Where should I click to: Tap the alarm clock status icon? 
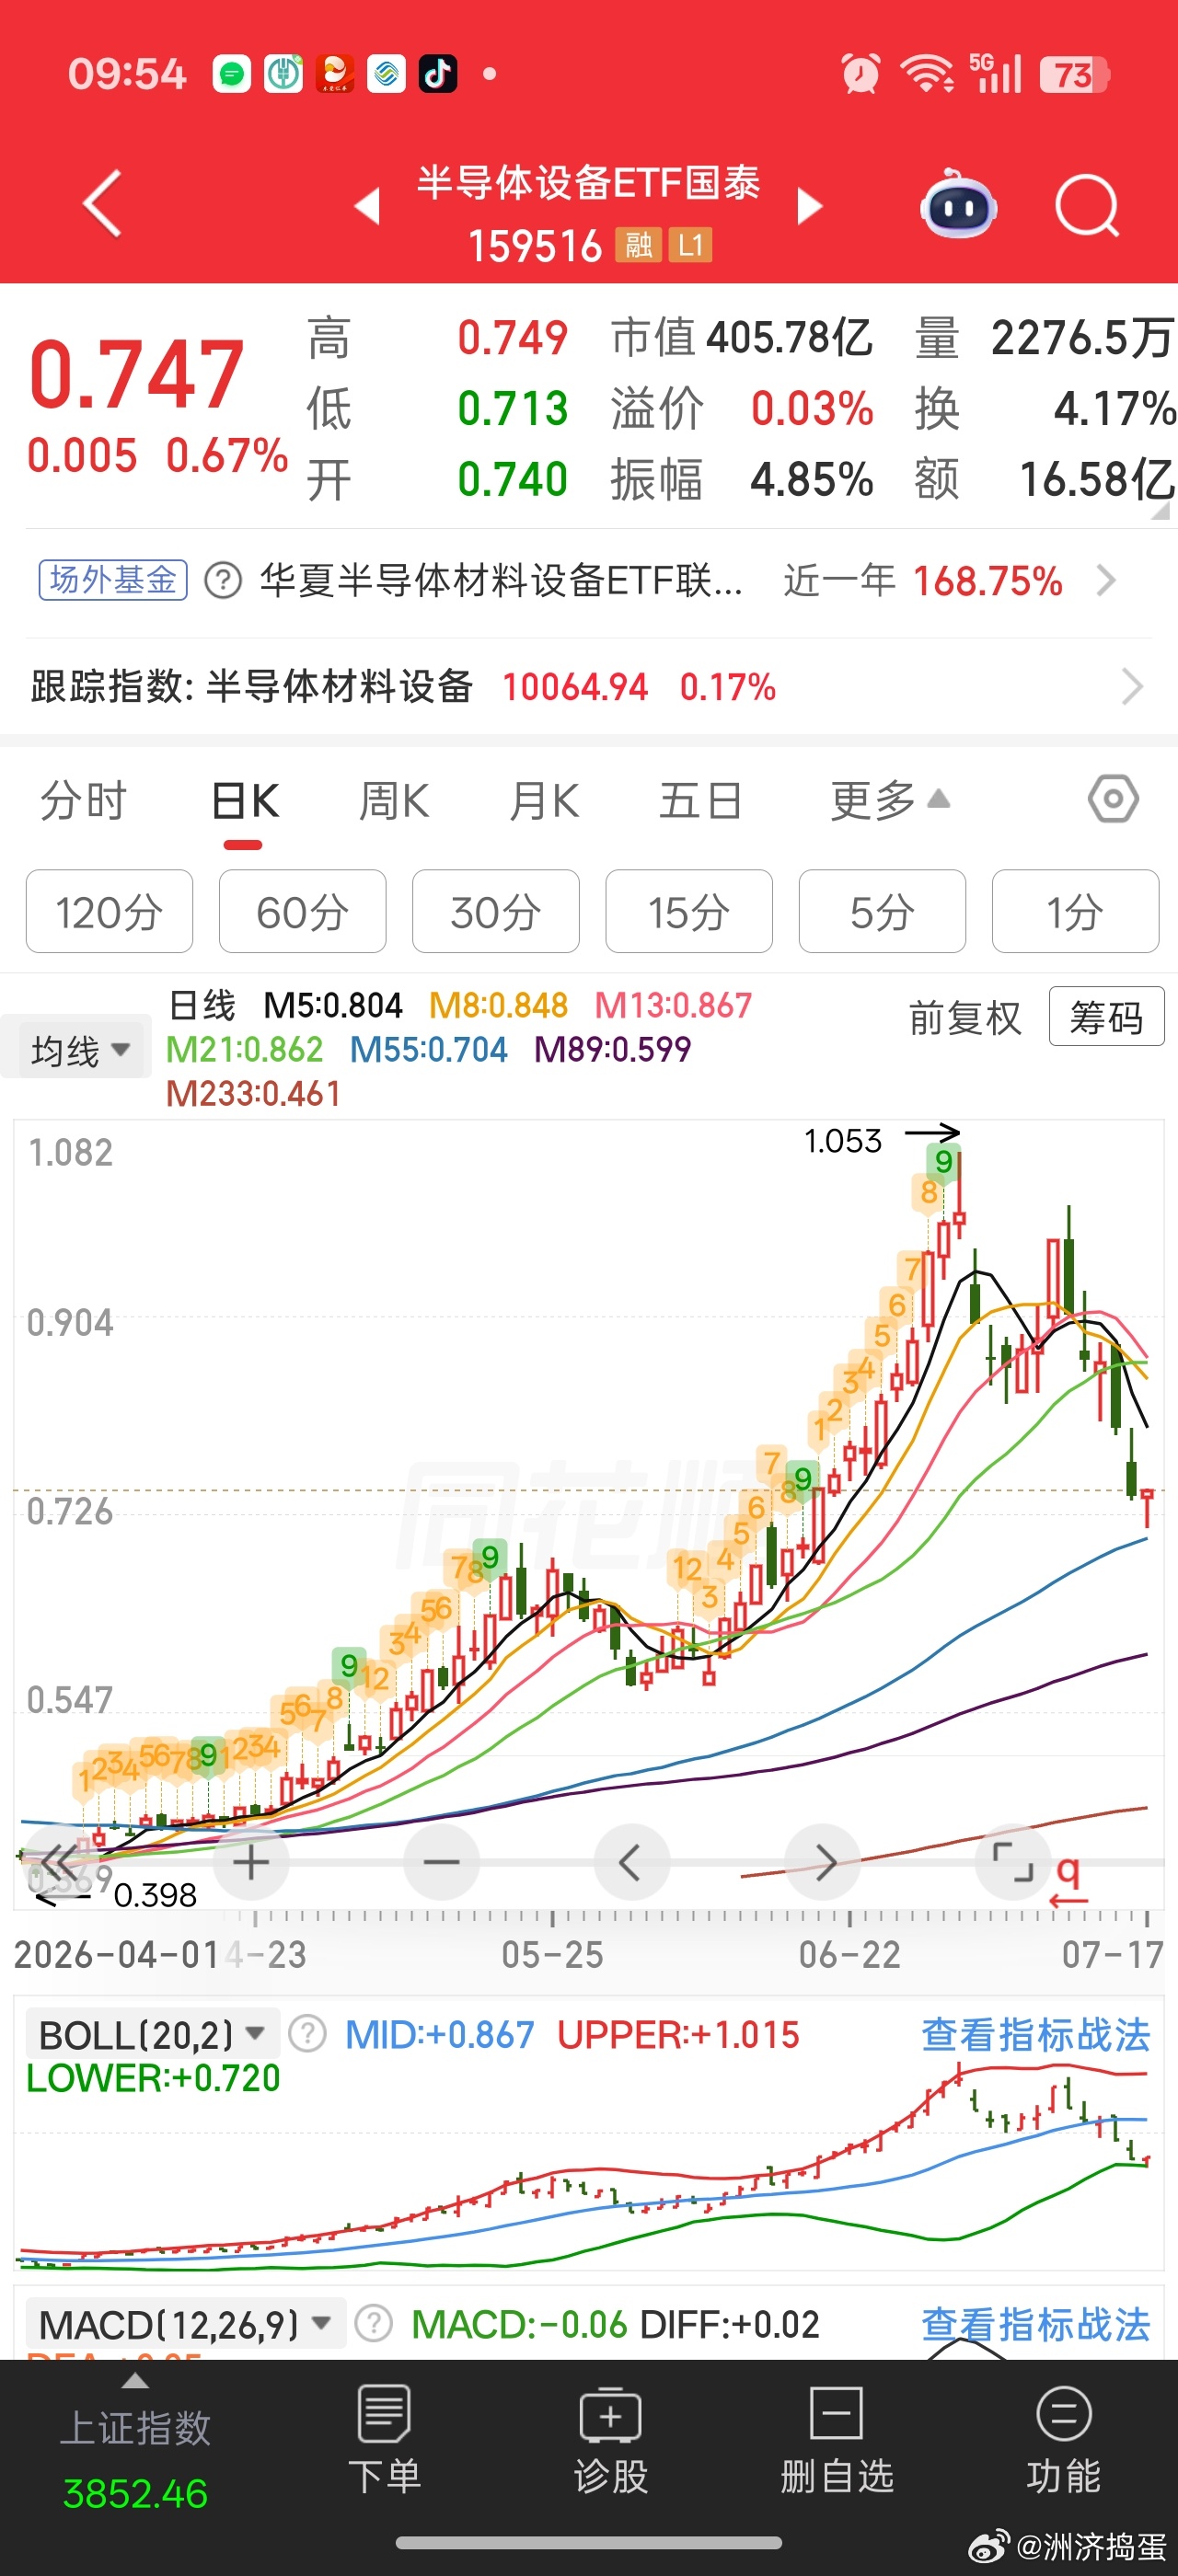click(x=860, y=74)
